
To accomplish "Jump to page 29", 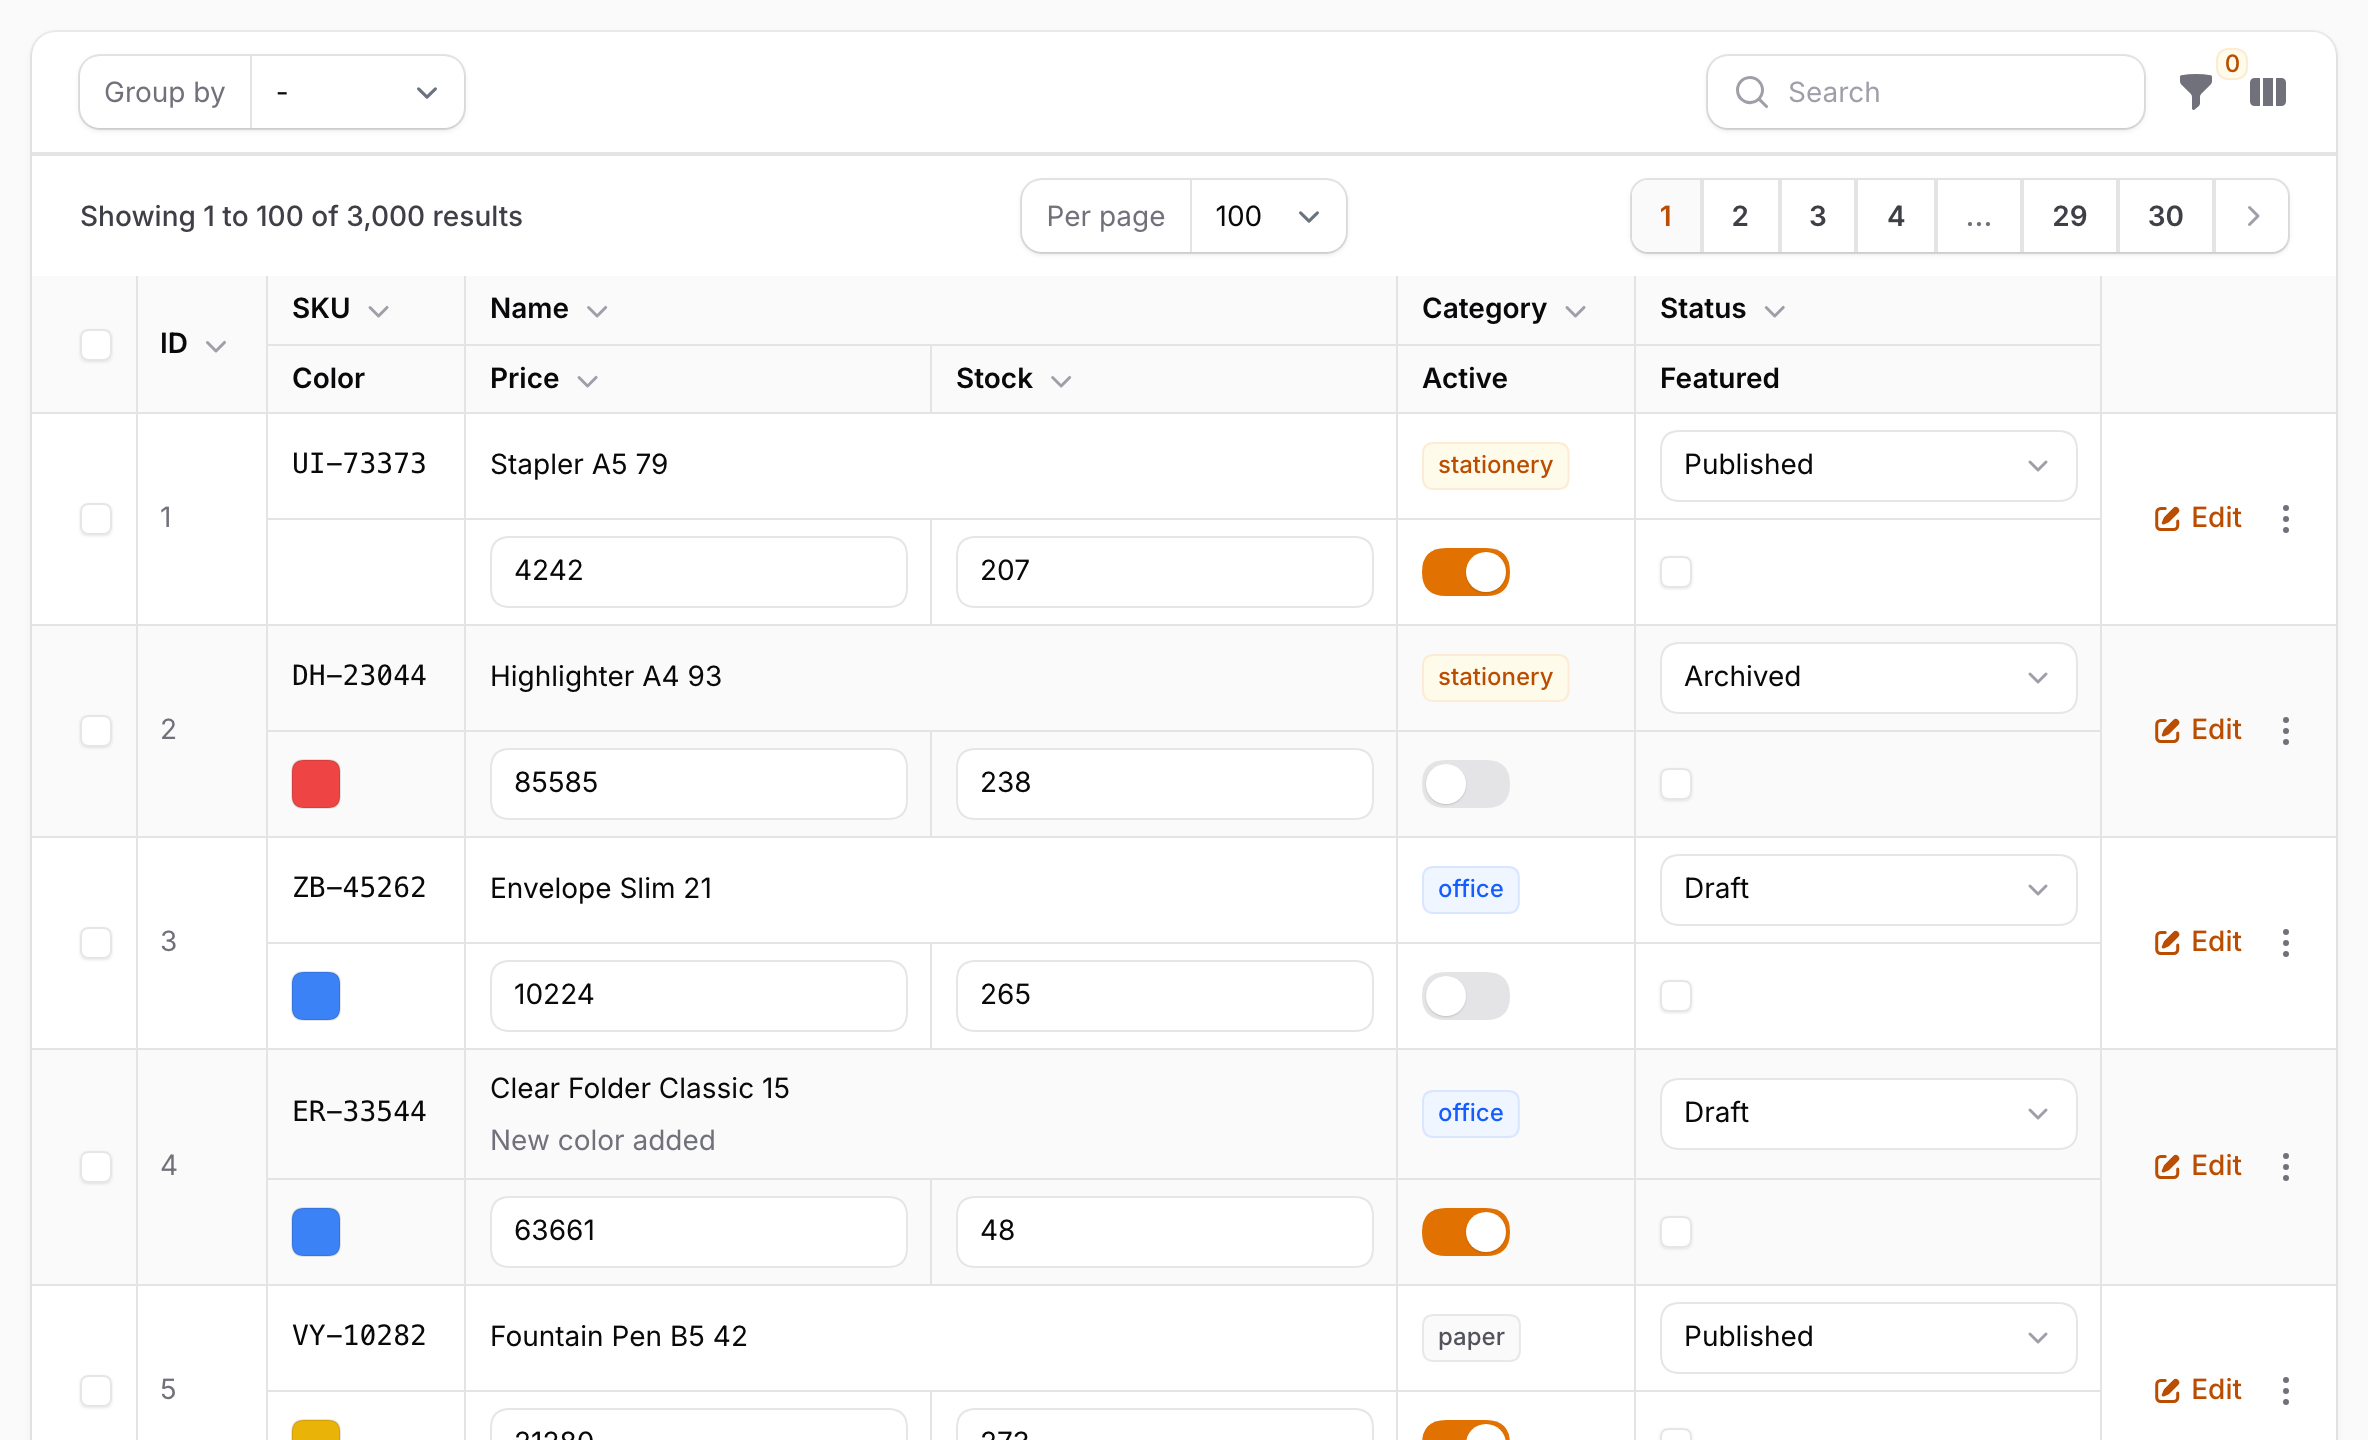I will click(x=2070, y=216).
